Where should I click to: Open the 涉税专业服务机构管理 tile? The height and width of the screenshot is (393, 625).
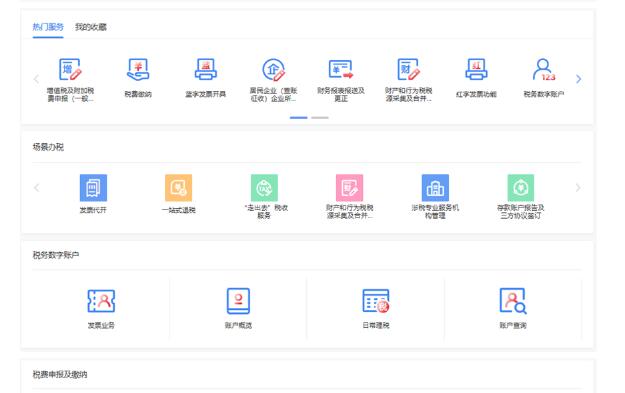click(435, 188)
